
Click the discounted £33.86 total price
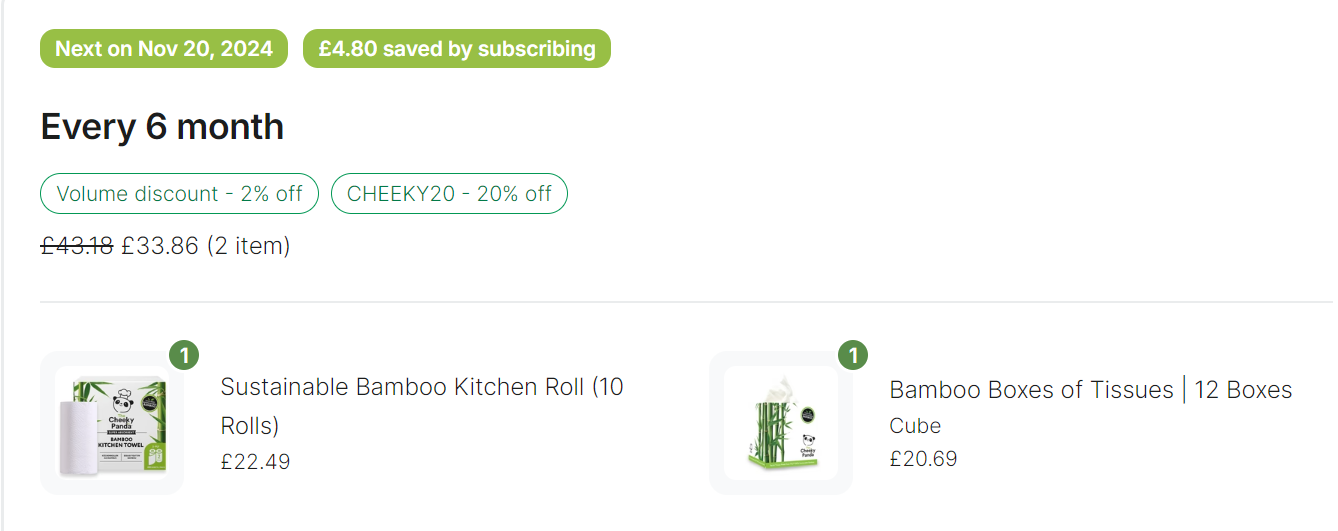coord(160,246)
